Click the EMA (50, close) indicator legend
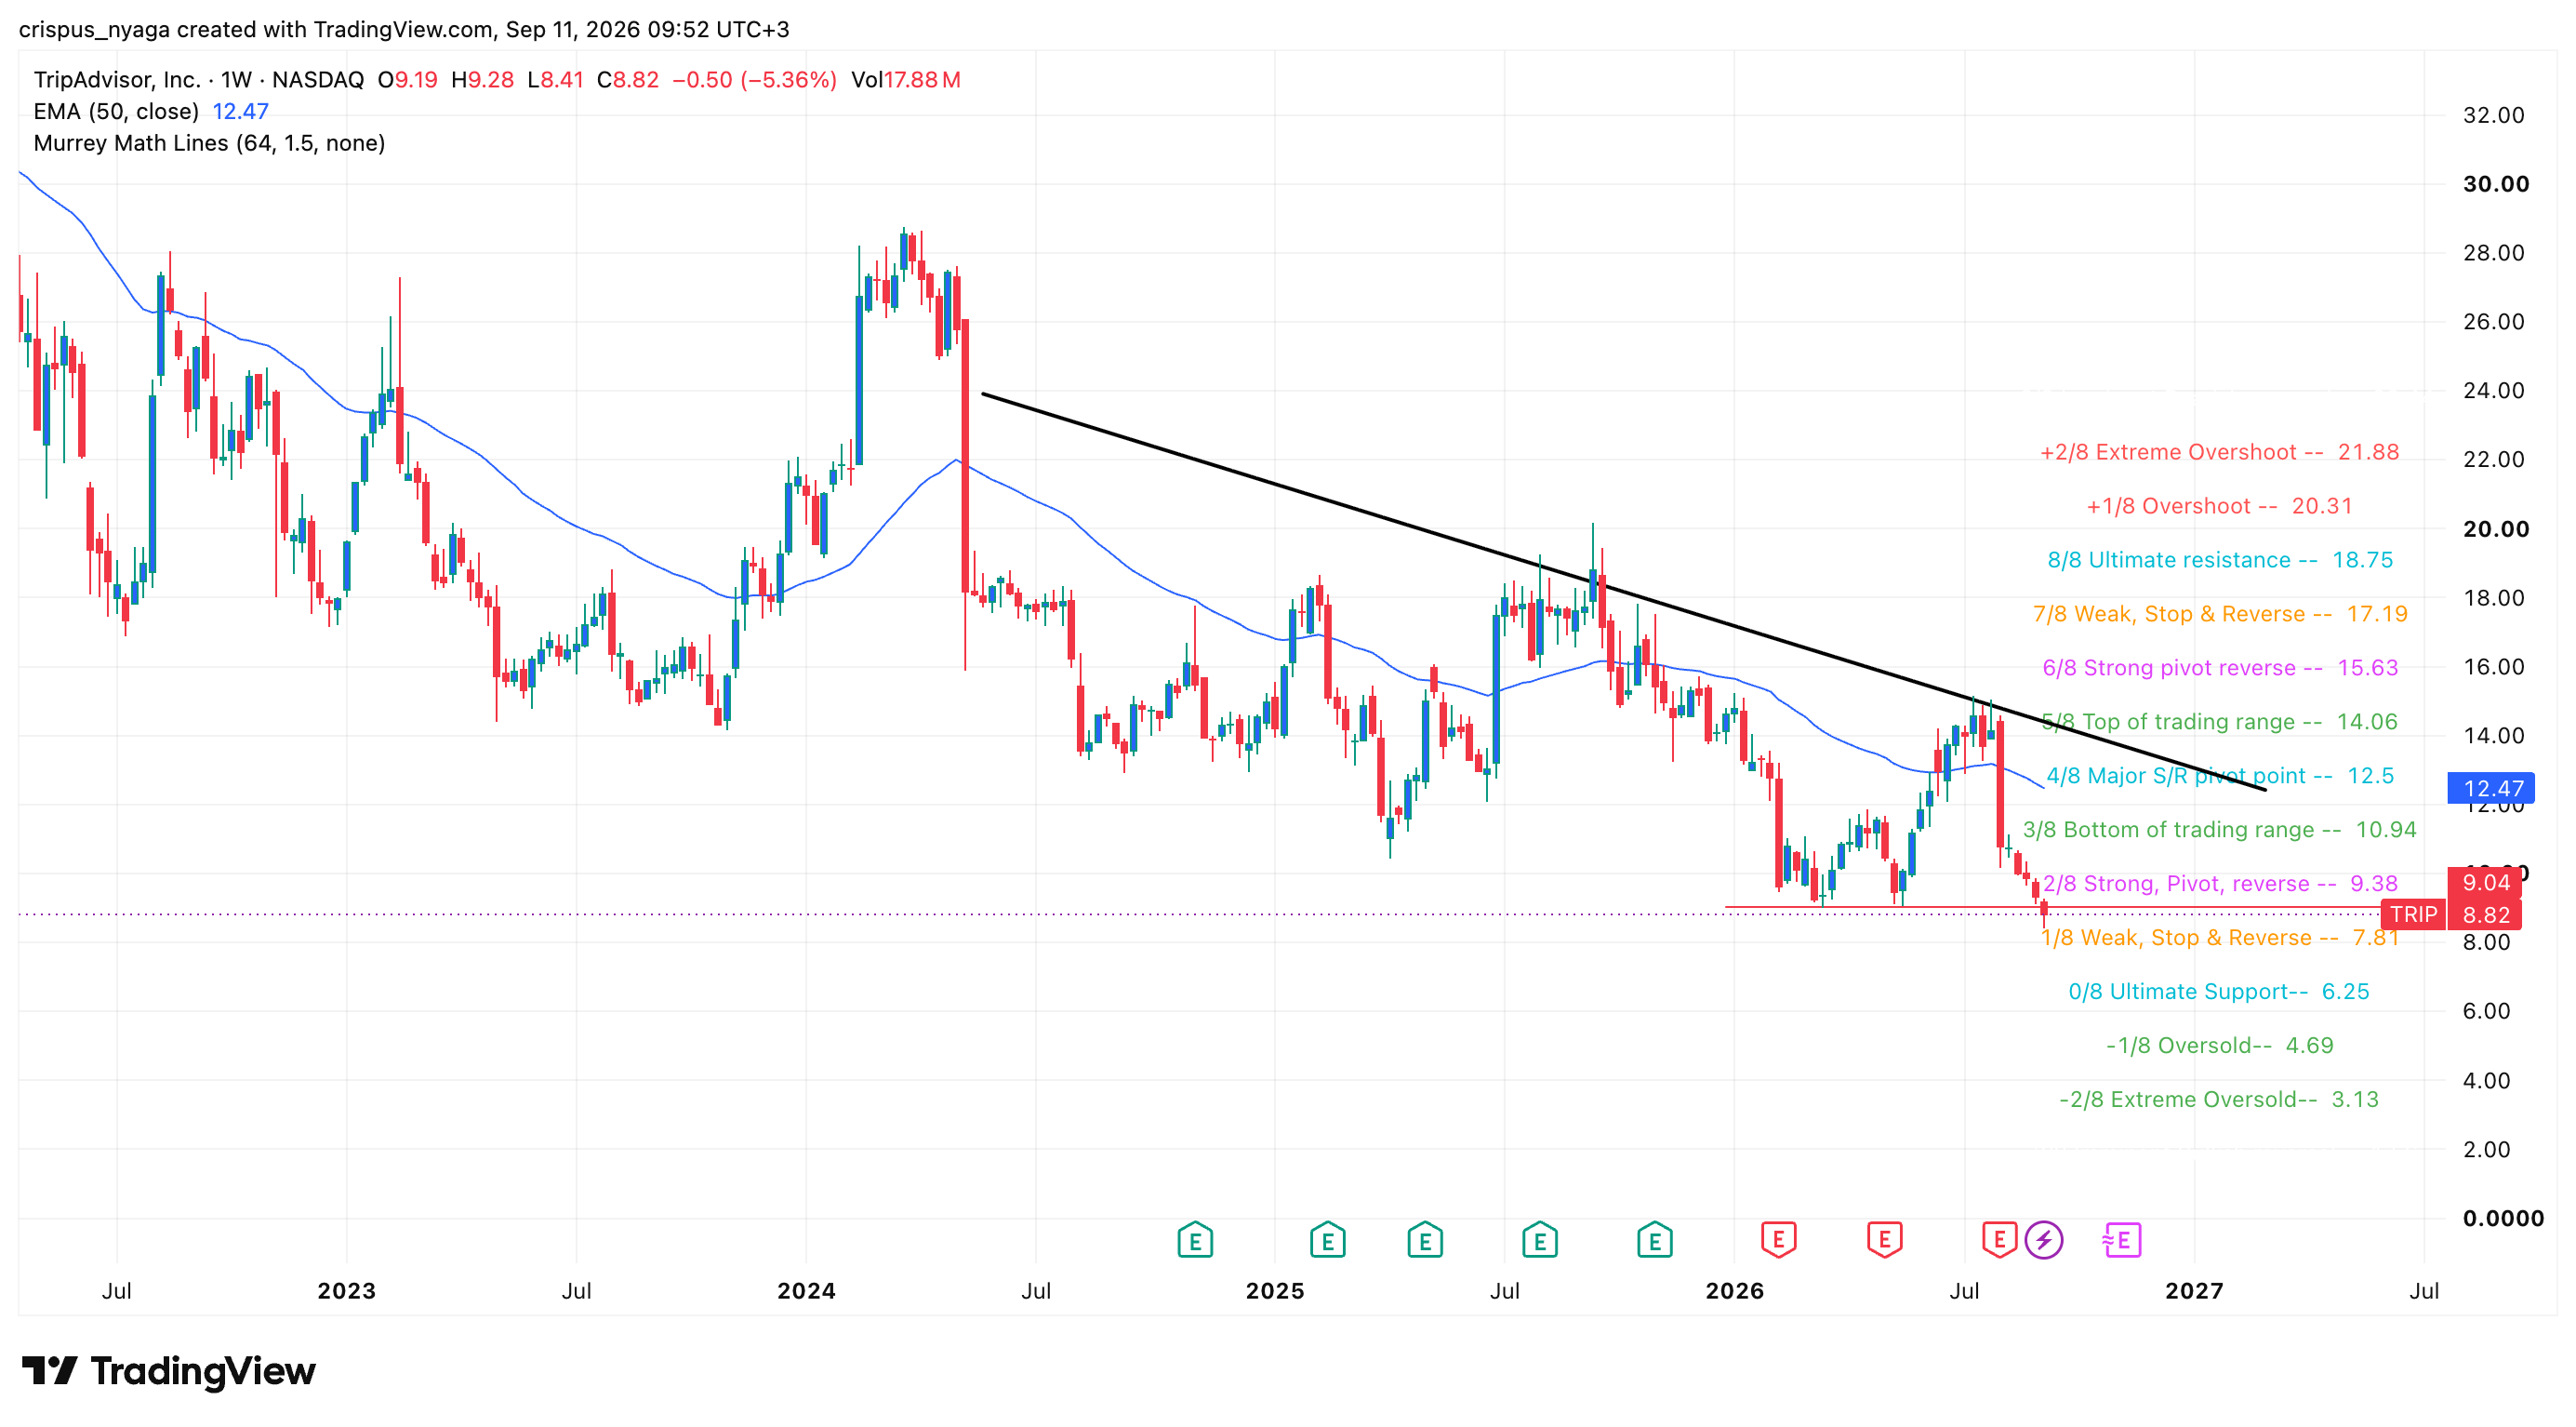2576x1427 pixels. coord(116,111)
